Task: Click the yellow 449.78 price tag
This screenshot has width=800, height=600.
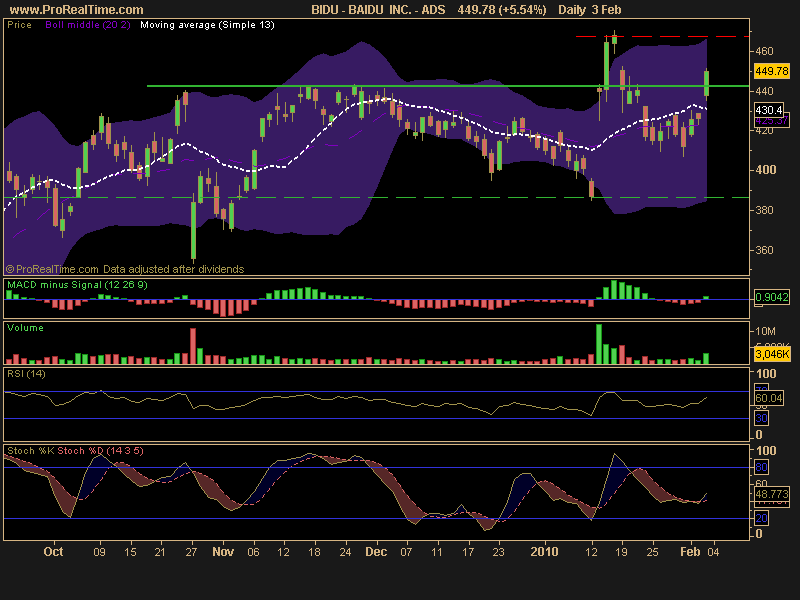Action: 771,71
